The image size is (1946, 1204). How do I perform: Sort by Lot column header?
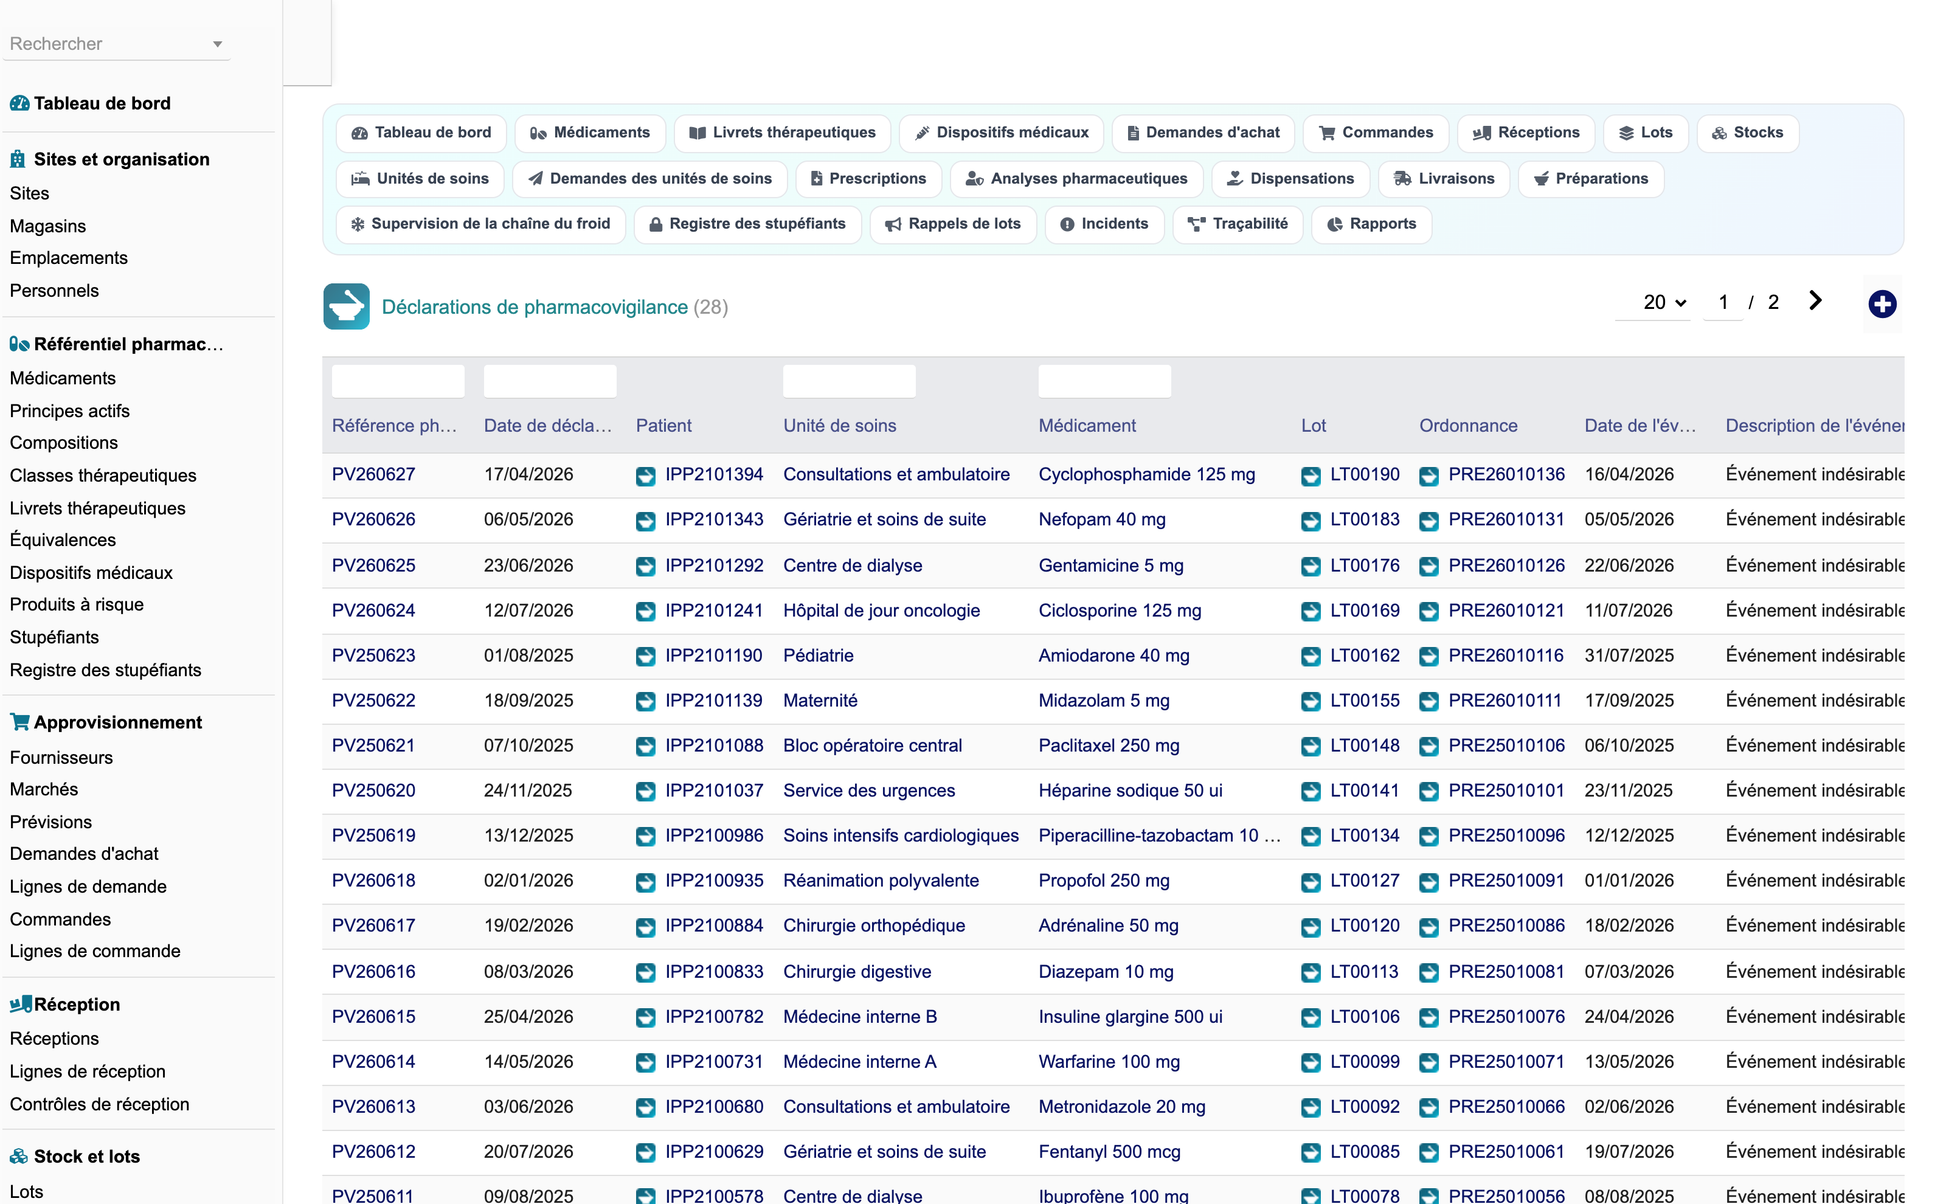coord(1313,426)
